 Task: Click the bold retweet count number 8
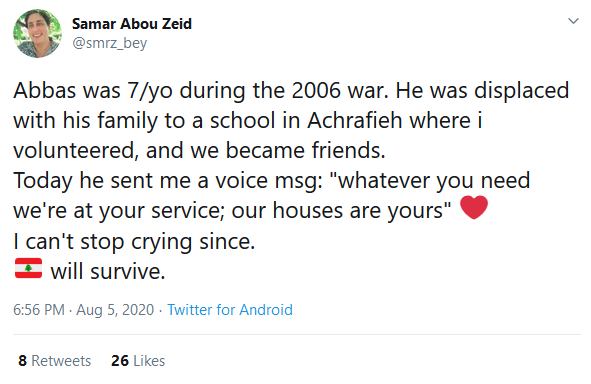23,361
